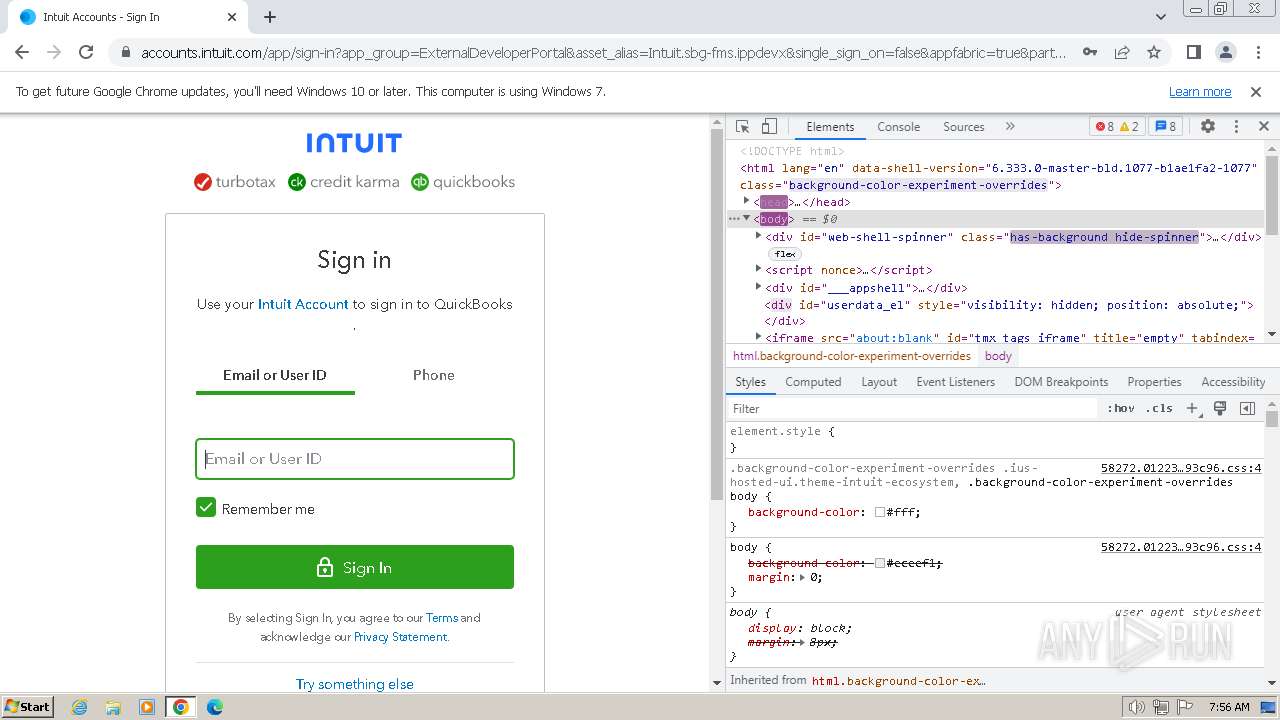Close the Intuit Accounts tab
This screenshot has width=1280, height=720.
[232, 17]
